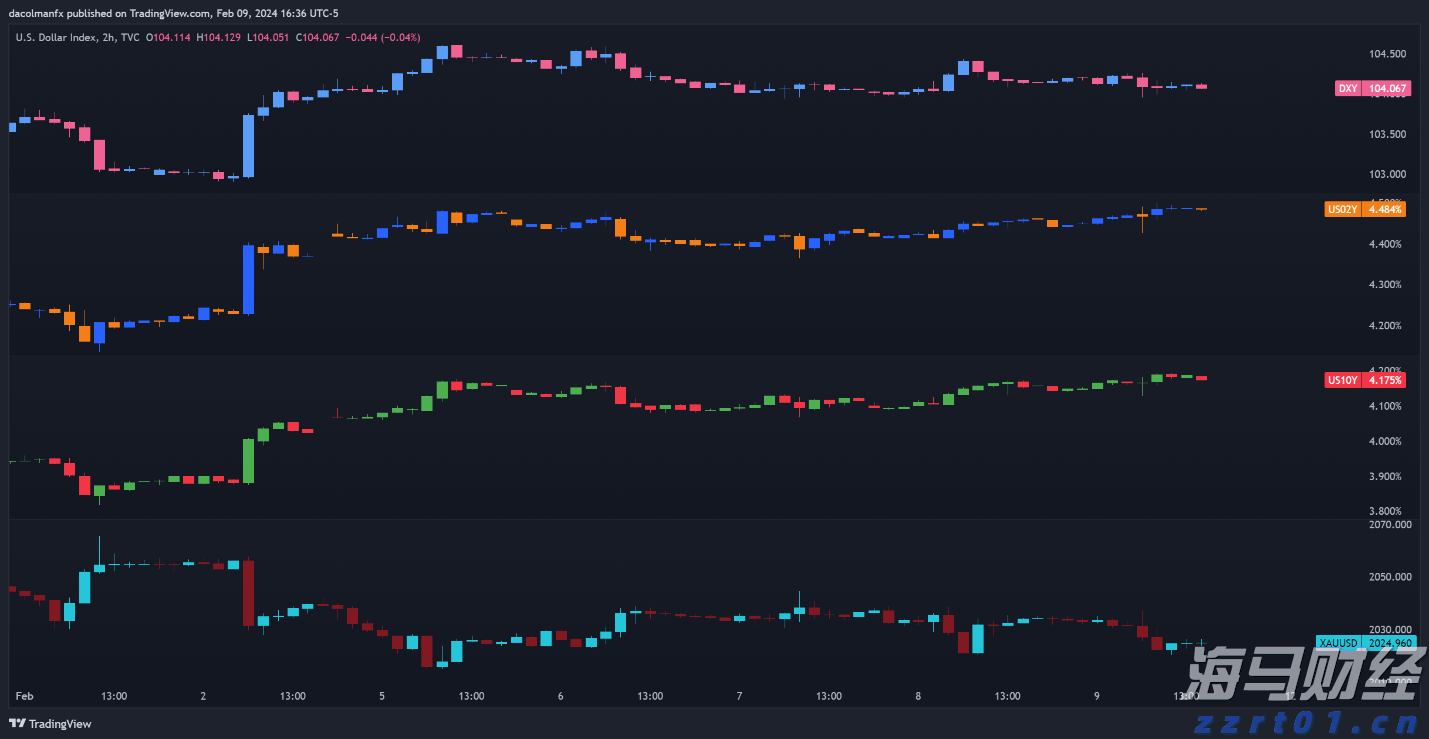Click the date 6 on the time axis
1429x739 pixels.
click(x=561, y=696)
